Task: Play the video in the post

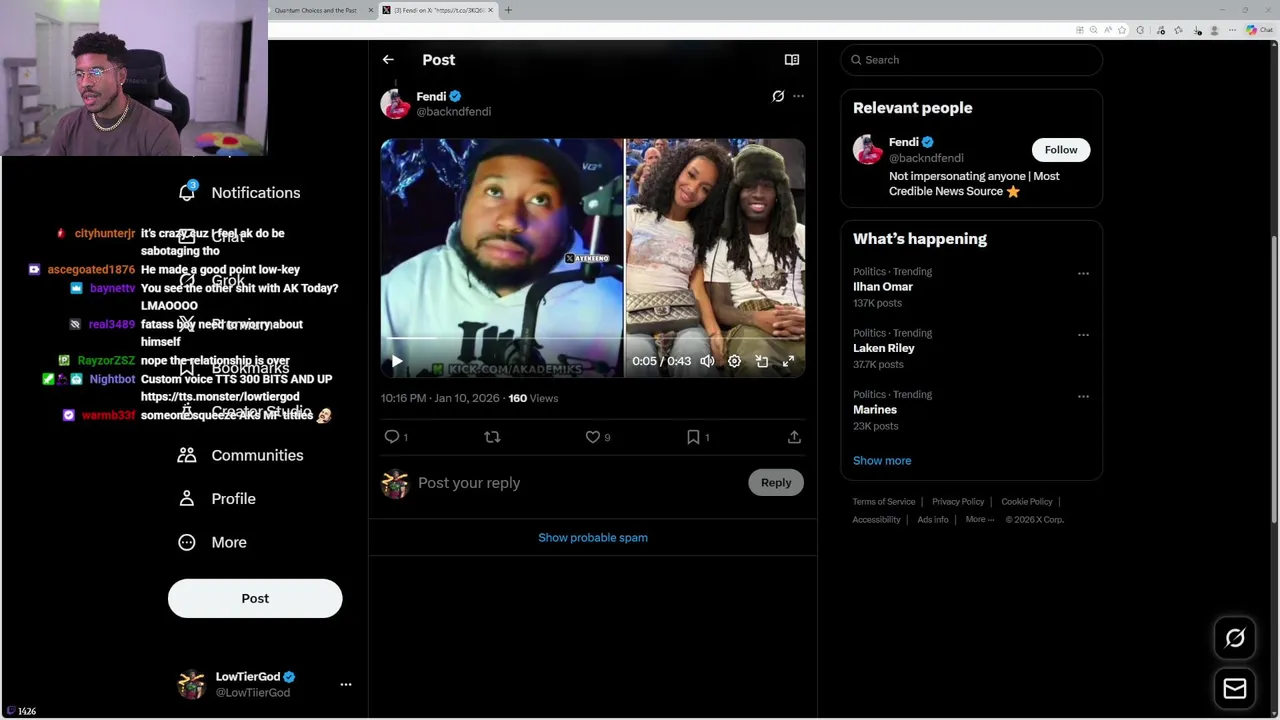Action: pos(396,361)
